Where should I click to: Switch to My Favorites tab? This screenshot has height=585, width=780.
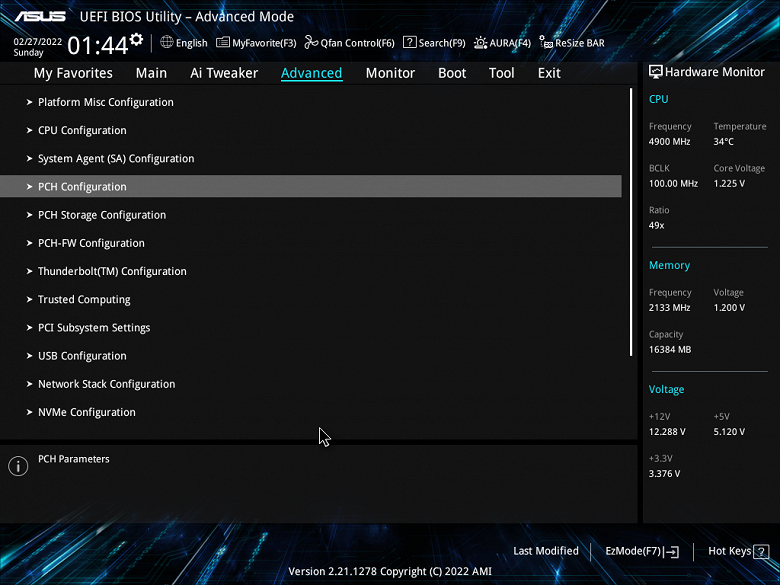(73, 73)
